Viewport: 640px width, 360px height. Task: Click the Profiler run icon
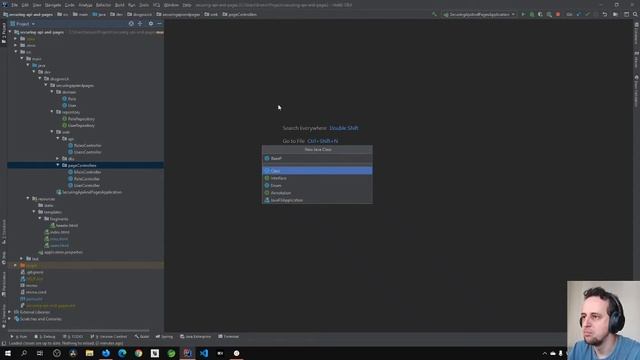tap(549, 14)
